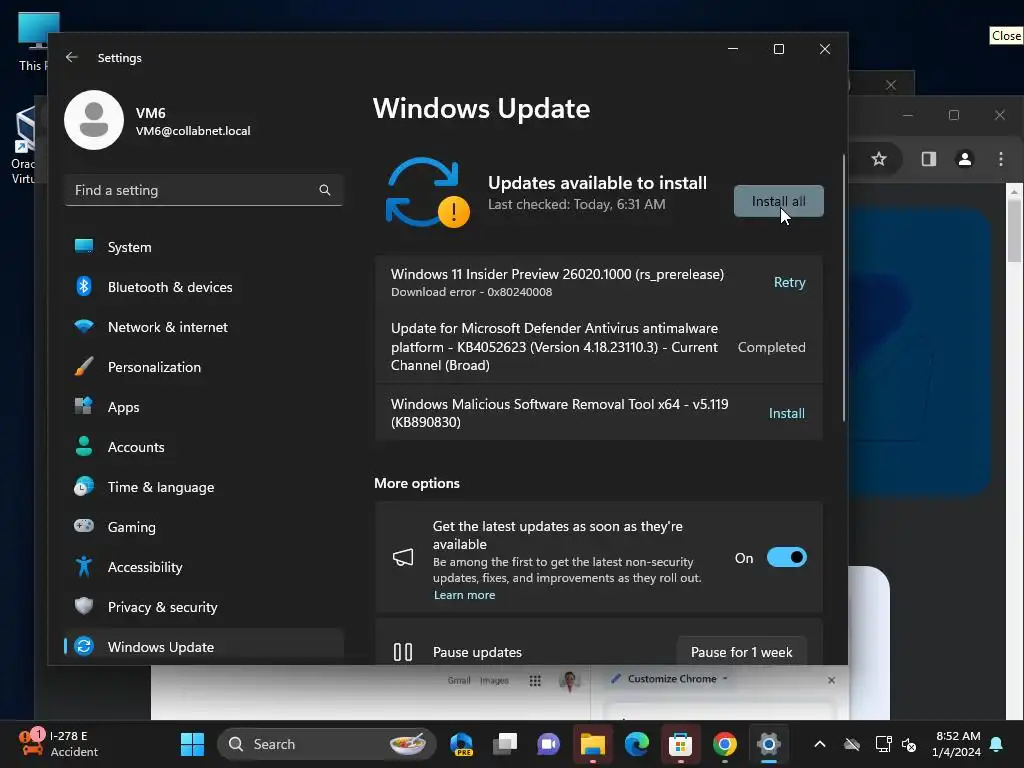Select the Defender Antivirus update entry
The image size is (1024, 768).
[x=598, y=347]
